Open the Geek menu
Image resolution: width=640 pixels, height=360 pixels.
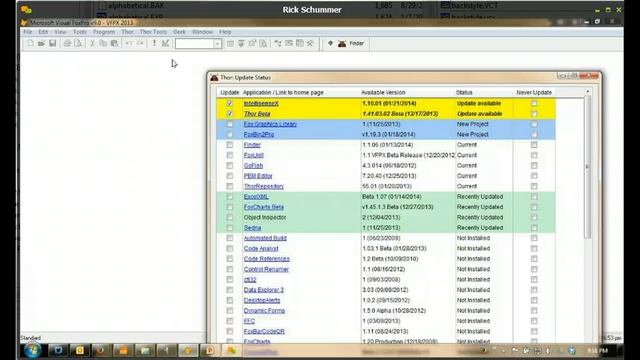click(x=179, y=32)
